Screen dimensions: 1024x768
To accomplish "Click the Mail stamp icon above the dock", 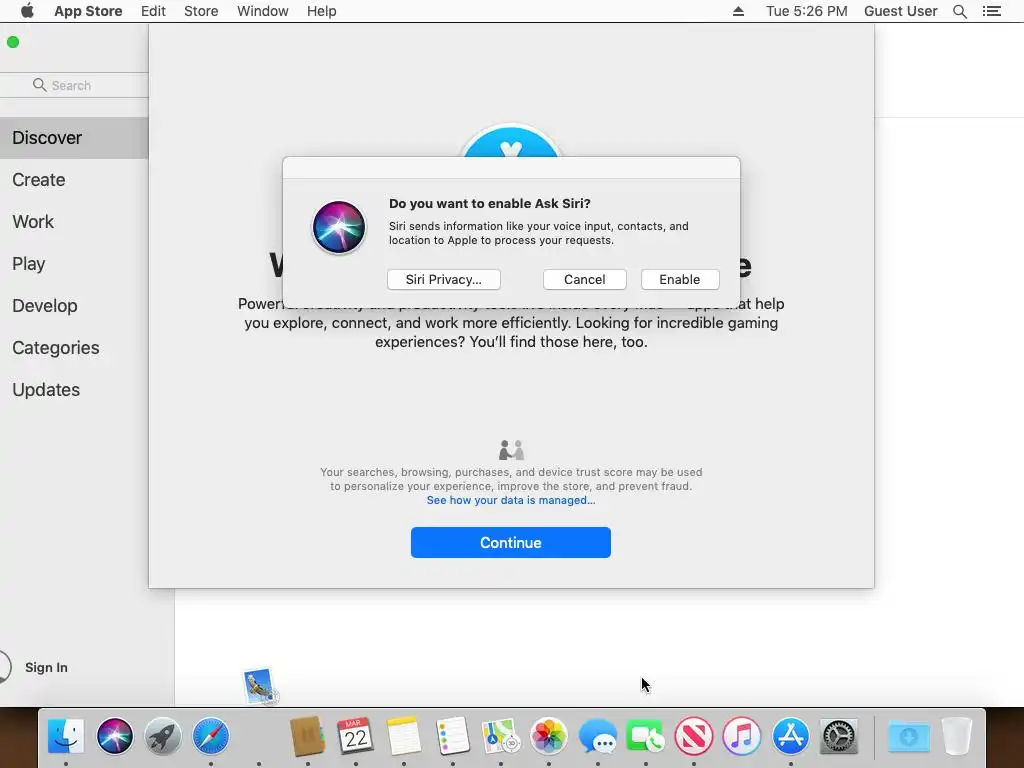I will click(x=260, y=686).
